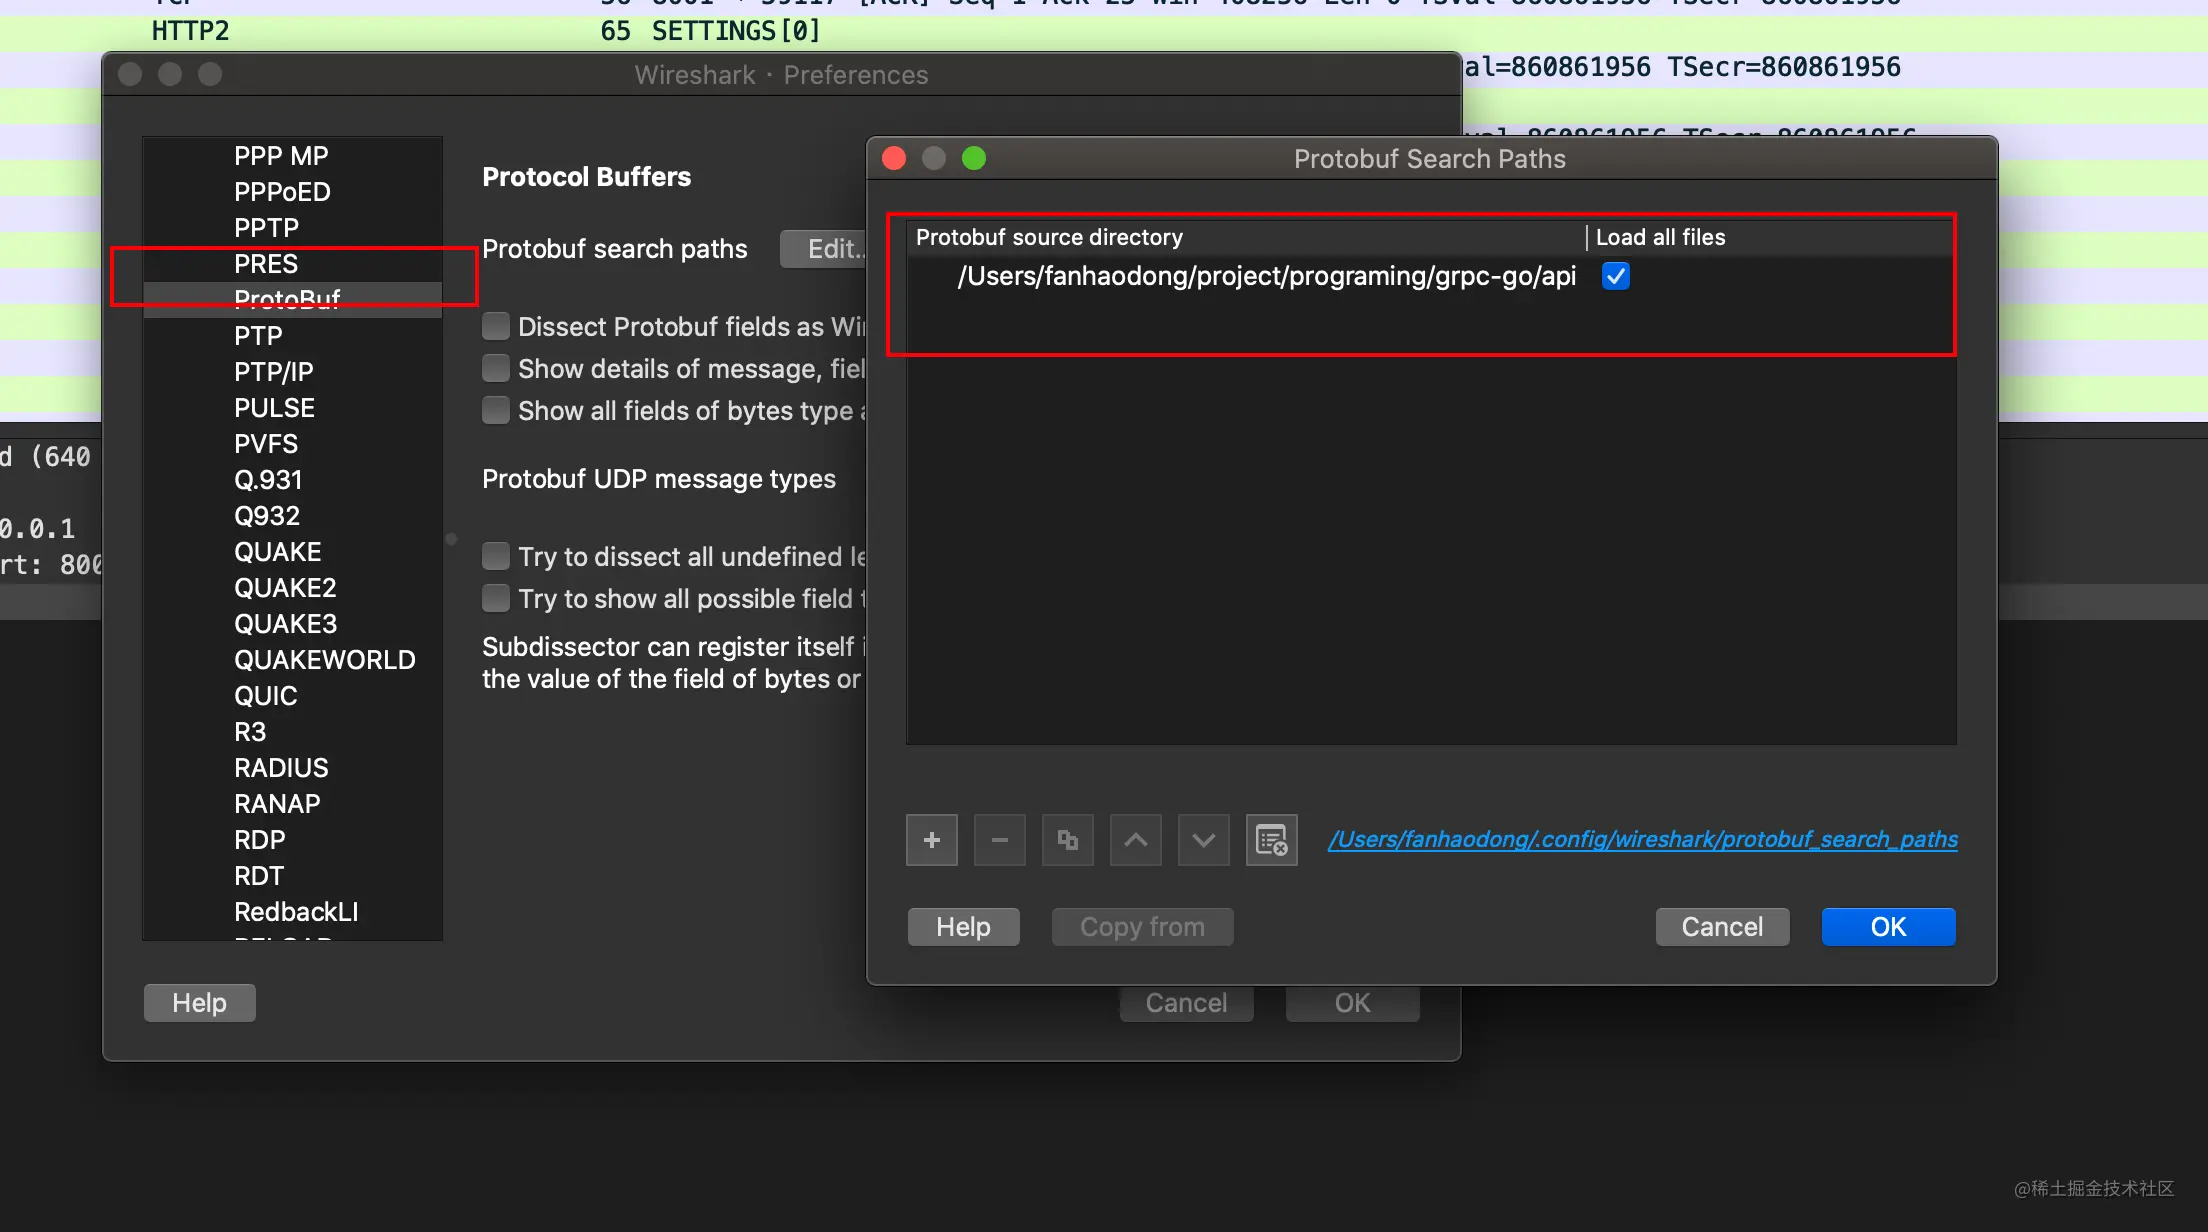Select Q932 in the protocol list
This screenshot has width=2208, height=1232.
292,516
